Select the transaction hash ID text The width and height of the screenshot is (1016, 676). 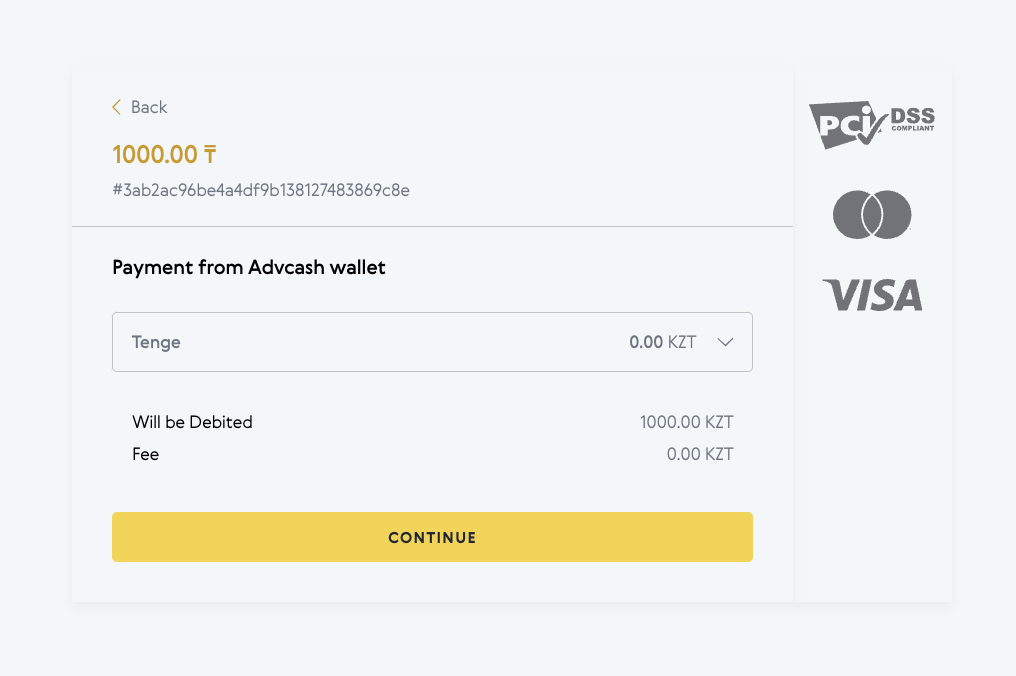pyautogui.click(x=261, y=190)
